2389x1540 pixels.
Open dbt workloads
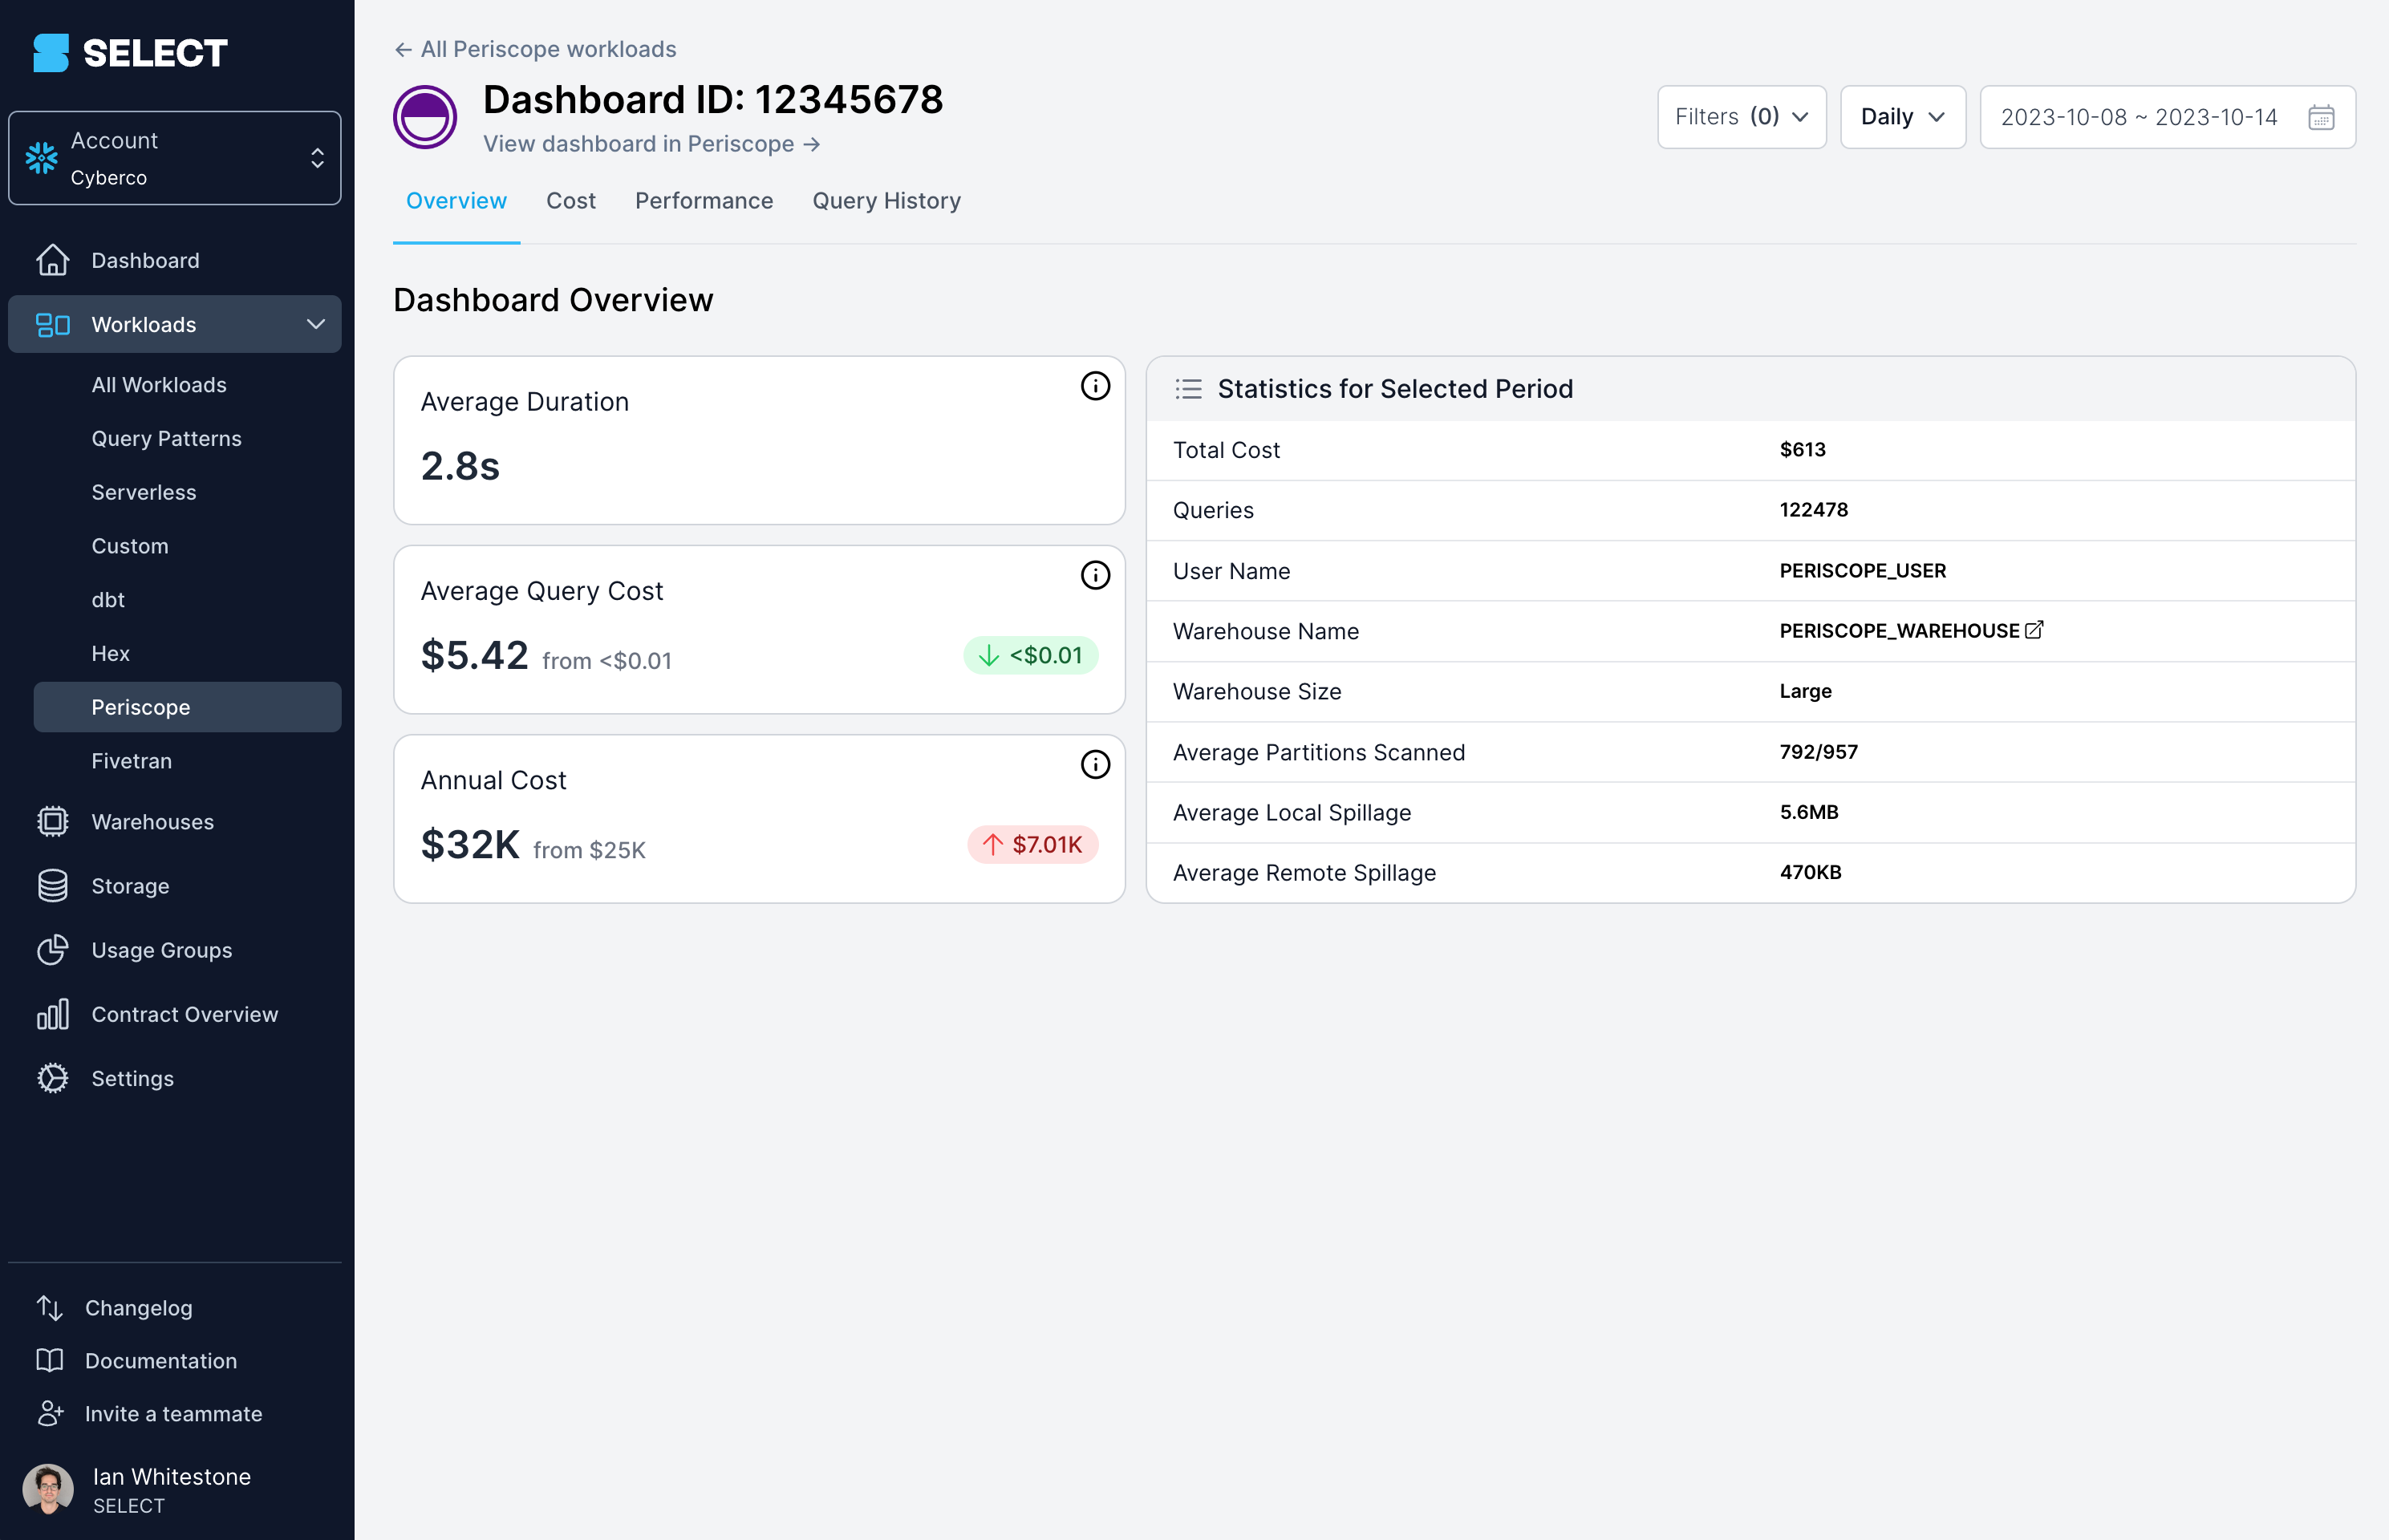tap(108, 600)
